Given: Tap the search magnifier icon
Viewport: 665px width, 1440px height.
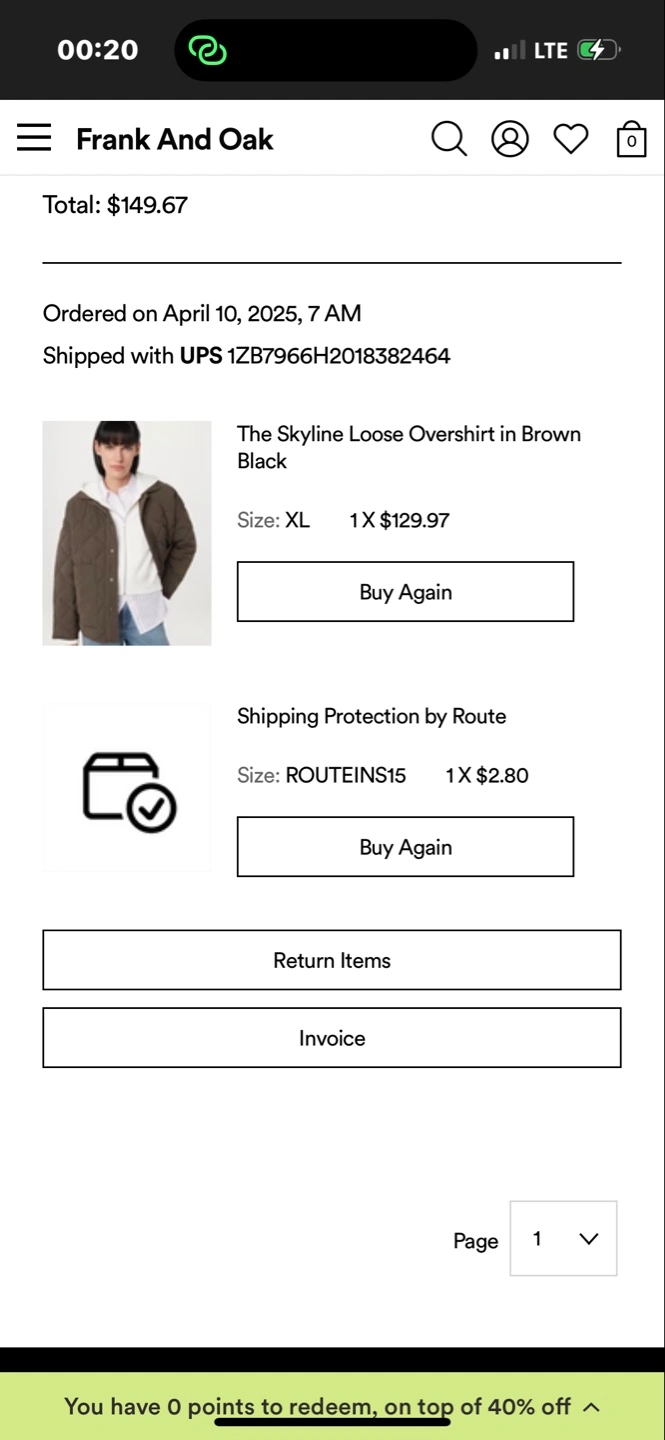Looking at the screenshot, I should [449, 139].
